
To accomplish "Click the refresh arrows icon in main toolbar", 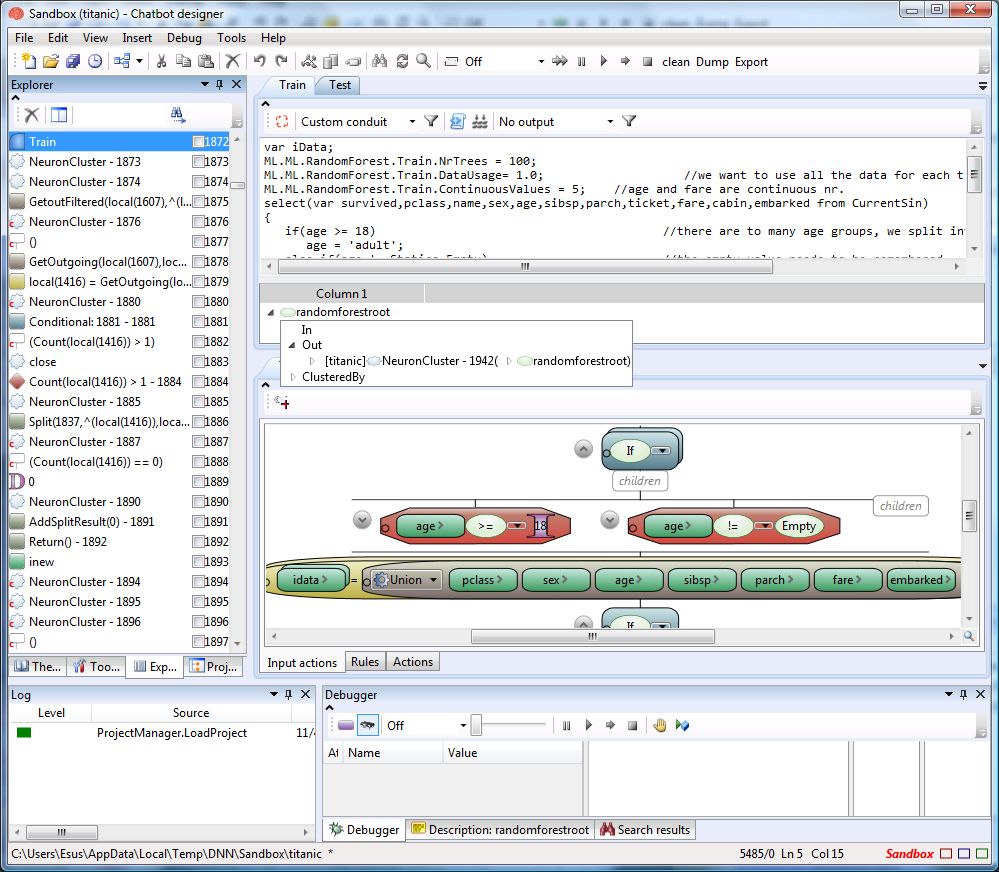I will (402, 61).
